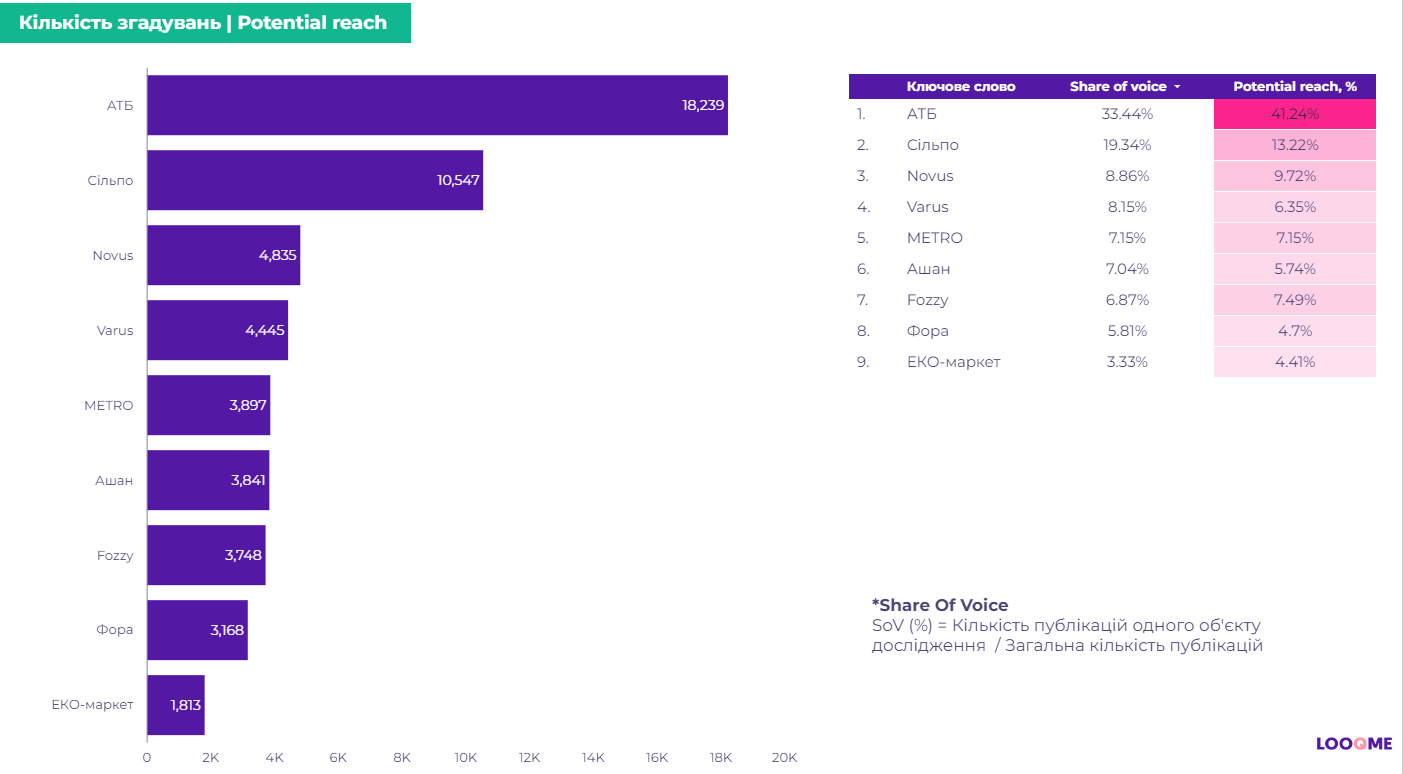Click the Кількість згадувань title banner

tap(204, 22)
